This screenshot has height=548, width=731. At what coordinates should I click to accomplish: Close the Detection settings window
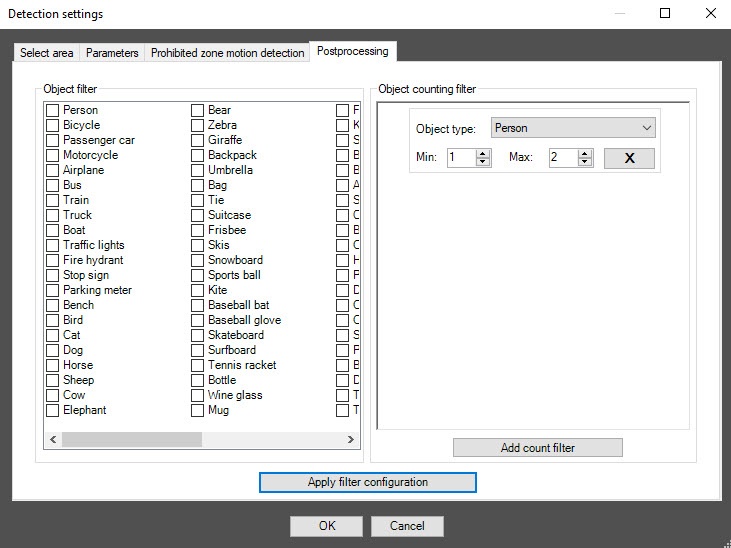(x=709, y=14)
